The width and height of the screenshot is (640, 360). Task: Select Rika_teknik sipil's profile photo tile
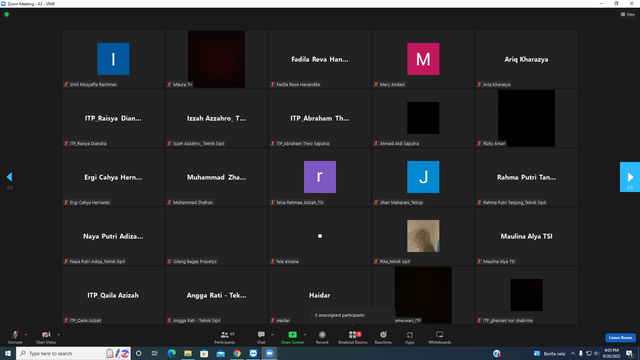point(423,236)
